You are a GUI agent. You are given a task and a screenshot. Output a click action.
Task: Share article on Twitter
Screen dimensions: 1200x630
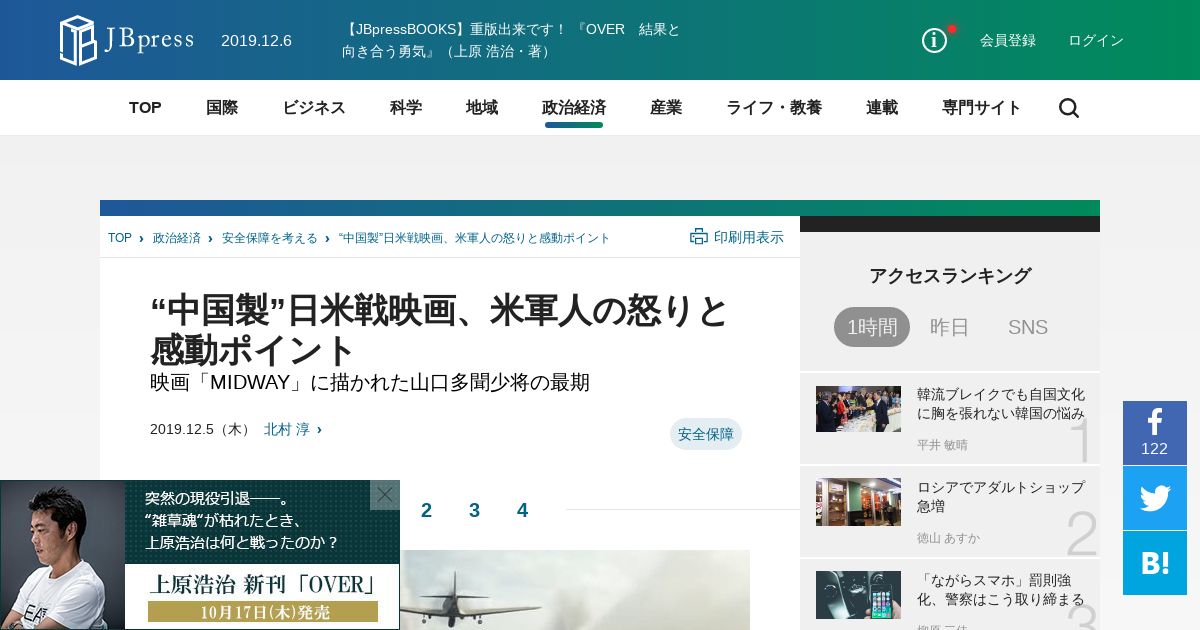[1155, 498]
